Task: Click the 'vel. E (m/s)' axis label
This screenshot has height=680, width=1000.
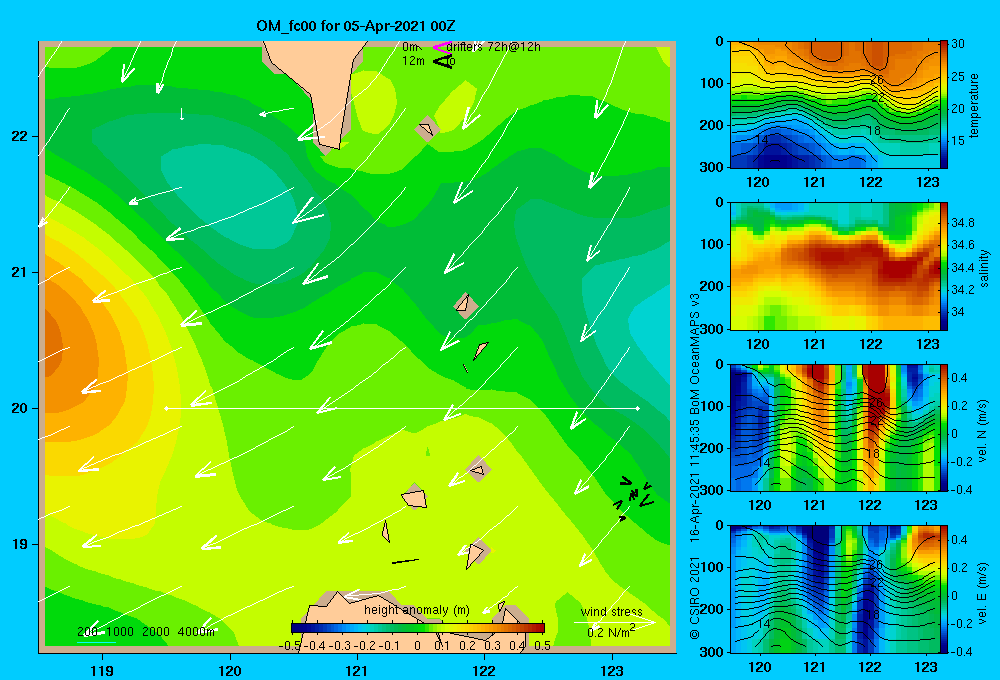Action: point(983,591)
